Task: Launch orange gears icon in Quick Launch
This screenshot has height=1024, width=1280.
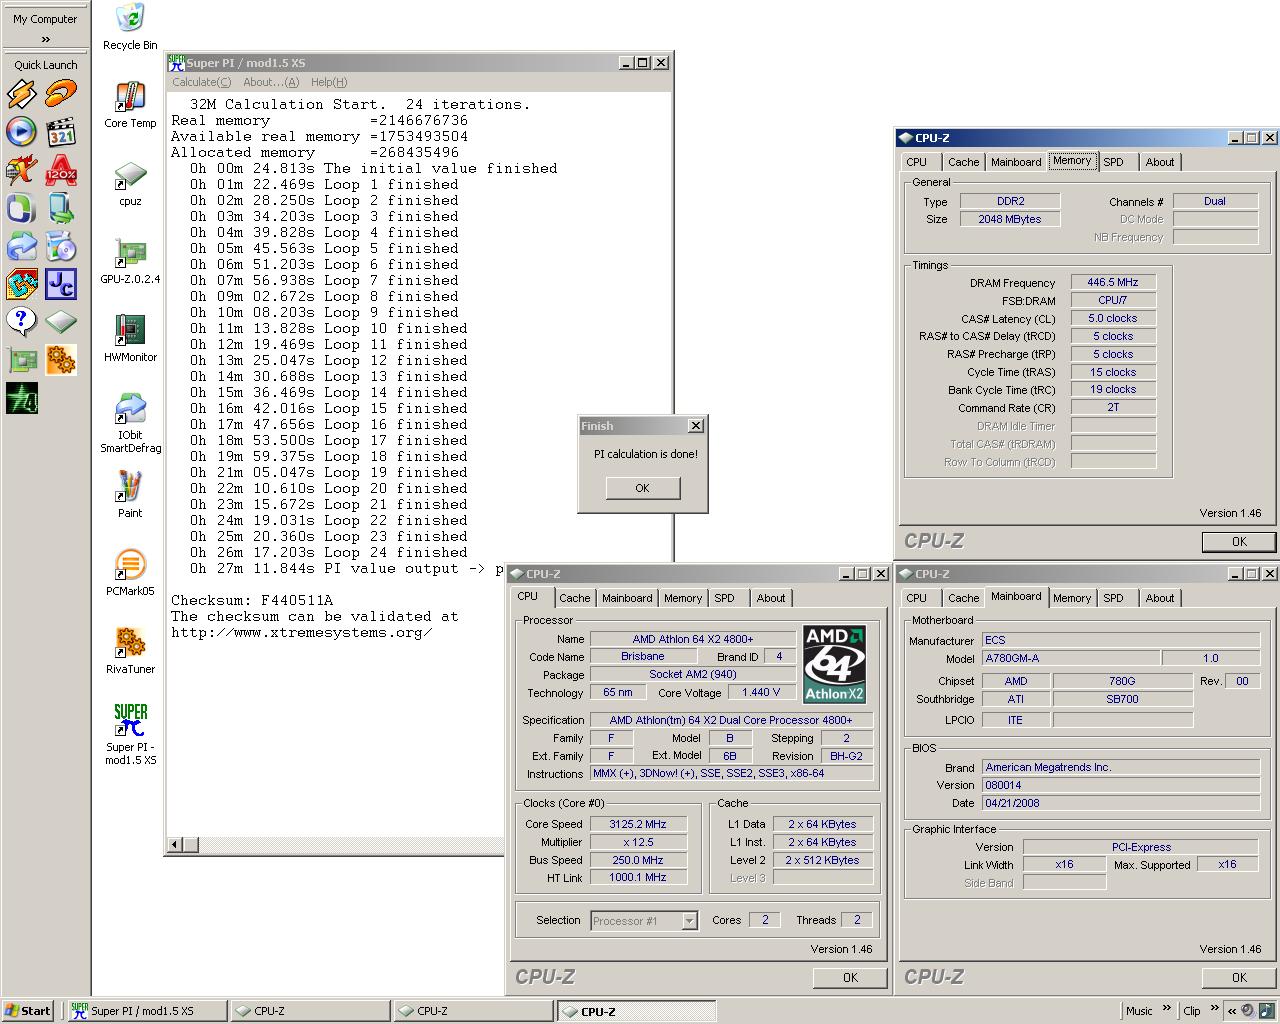Action: click(x=61, y=359)
